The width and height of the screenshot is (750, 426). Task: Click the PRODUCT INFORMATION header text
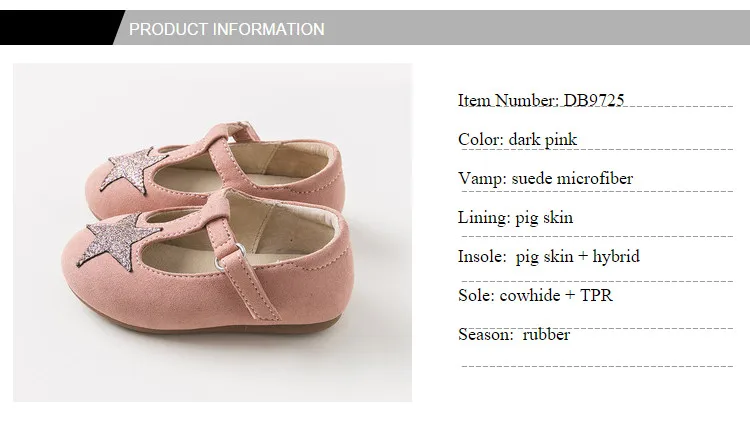(226, 29)
